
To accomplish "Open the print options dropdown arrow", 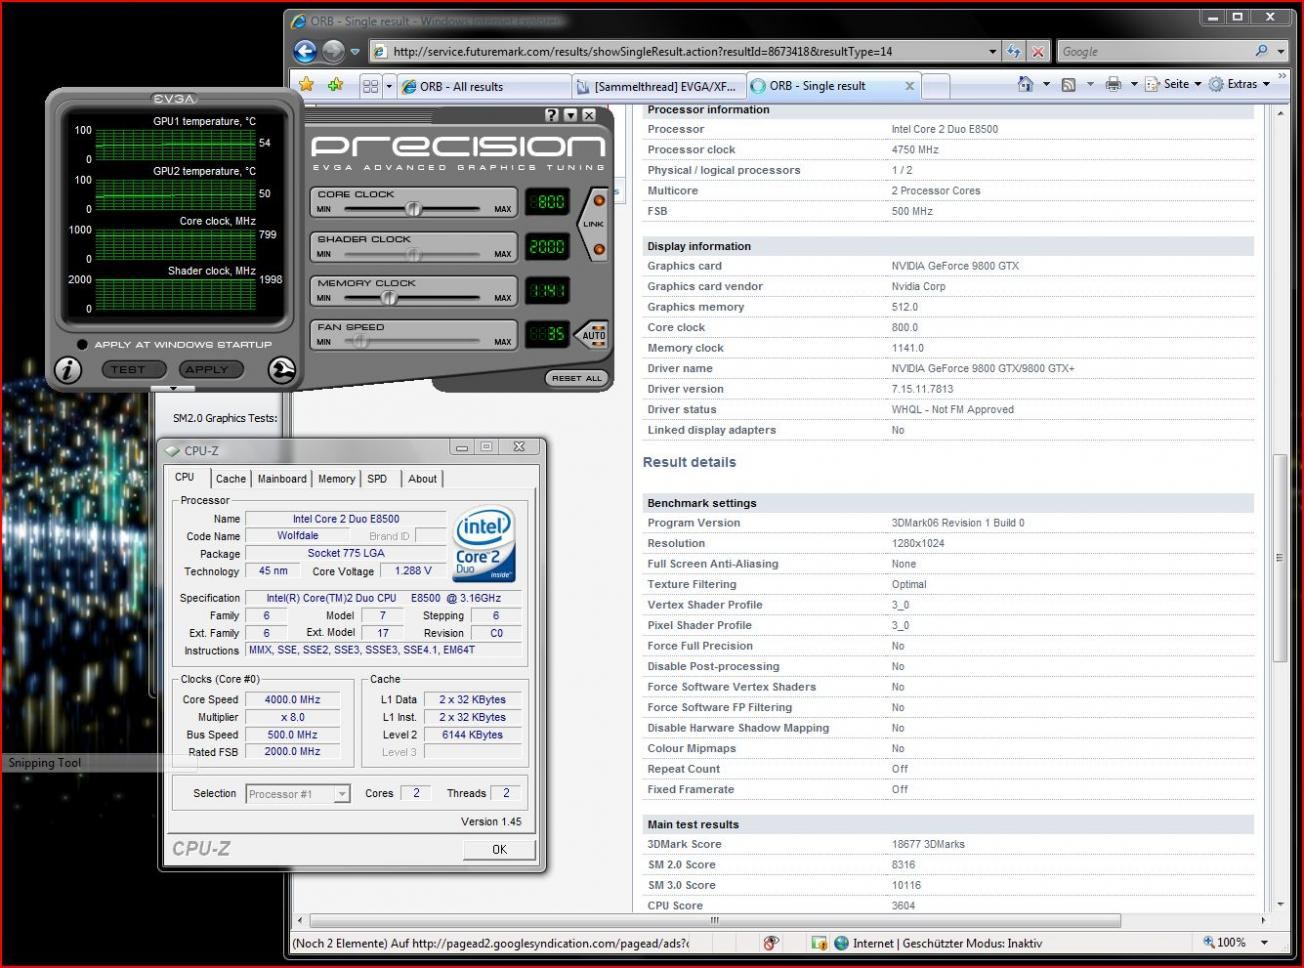I will click(1133, 85).
